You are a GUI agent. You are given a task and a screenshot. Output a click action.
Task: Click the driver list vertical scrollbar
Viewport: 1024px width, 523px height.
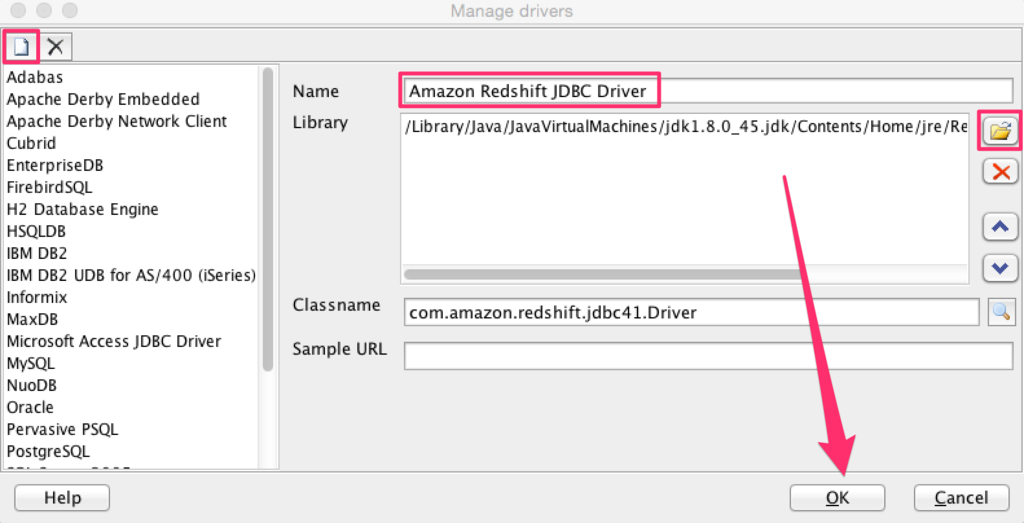(x=268, y=219)
